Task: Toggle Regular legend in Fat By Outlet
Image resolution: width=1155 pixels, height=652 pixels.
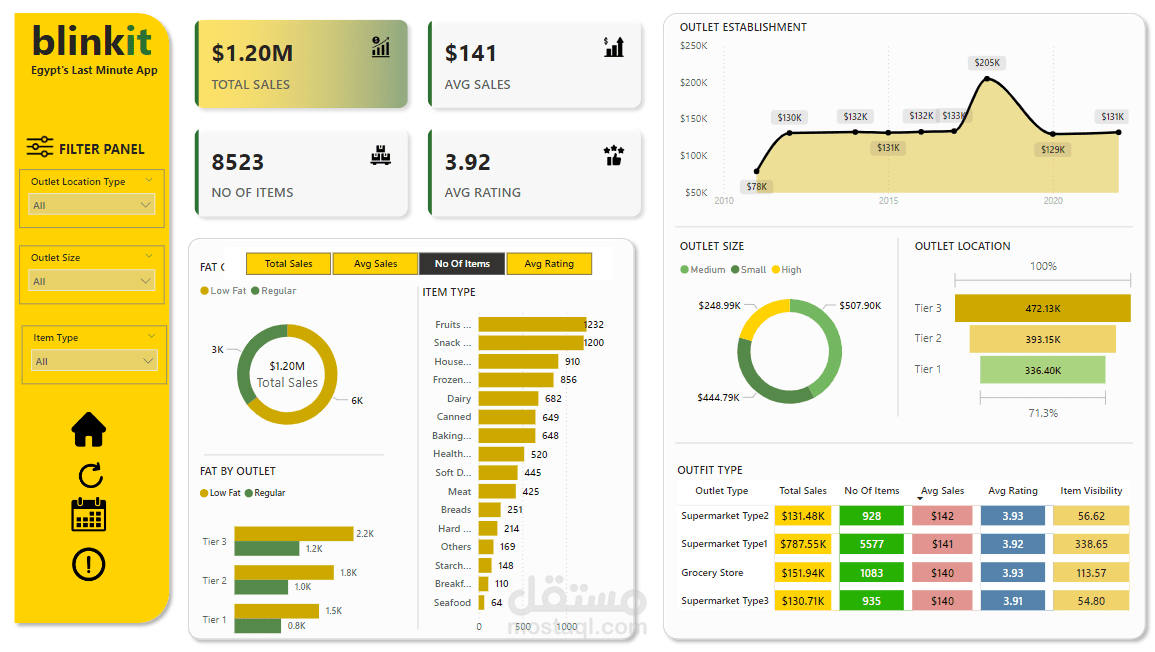Action: pos(265,493)
